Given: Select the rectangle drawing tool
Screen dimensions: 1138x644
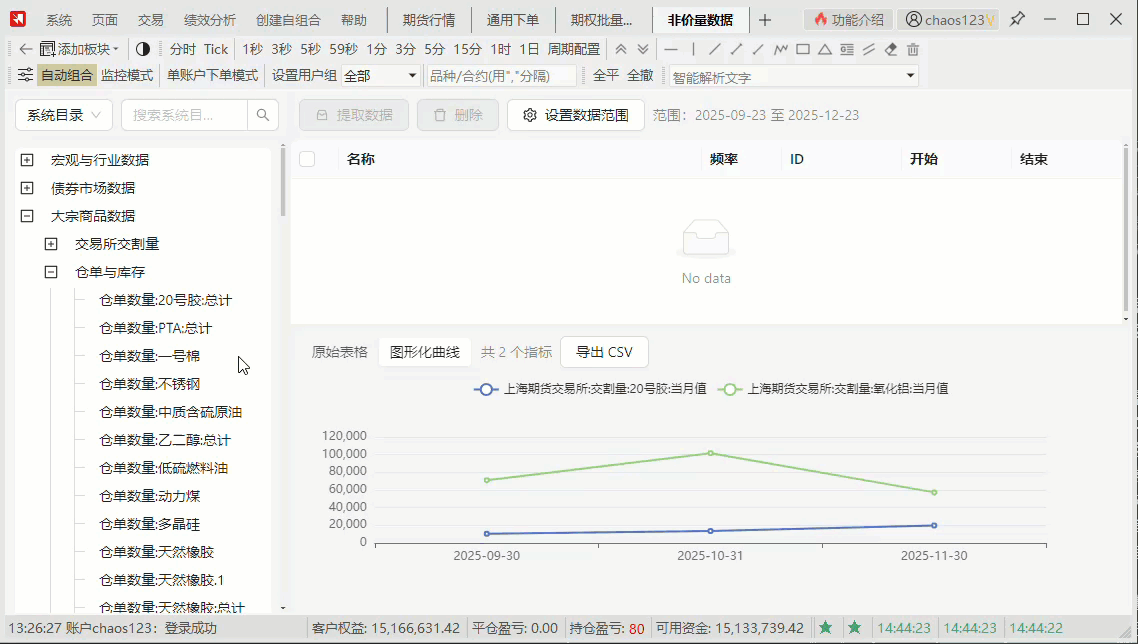Looking at the screenshot, I should click(803, 49).
